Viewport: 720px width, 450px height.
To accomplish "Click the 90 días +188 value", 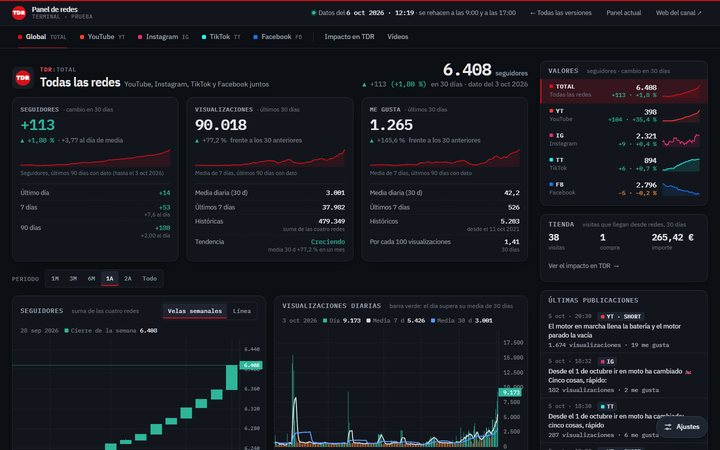I will [163, 228].
